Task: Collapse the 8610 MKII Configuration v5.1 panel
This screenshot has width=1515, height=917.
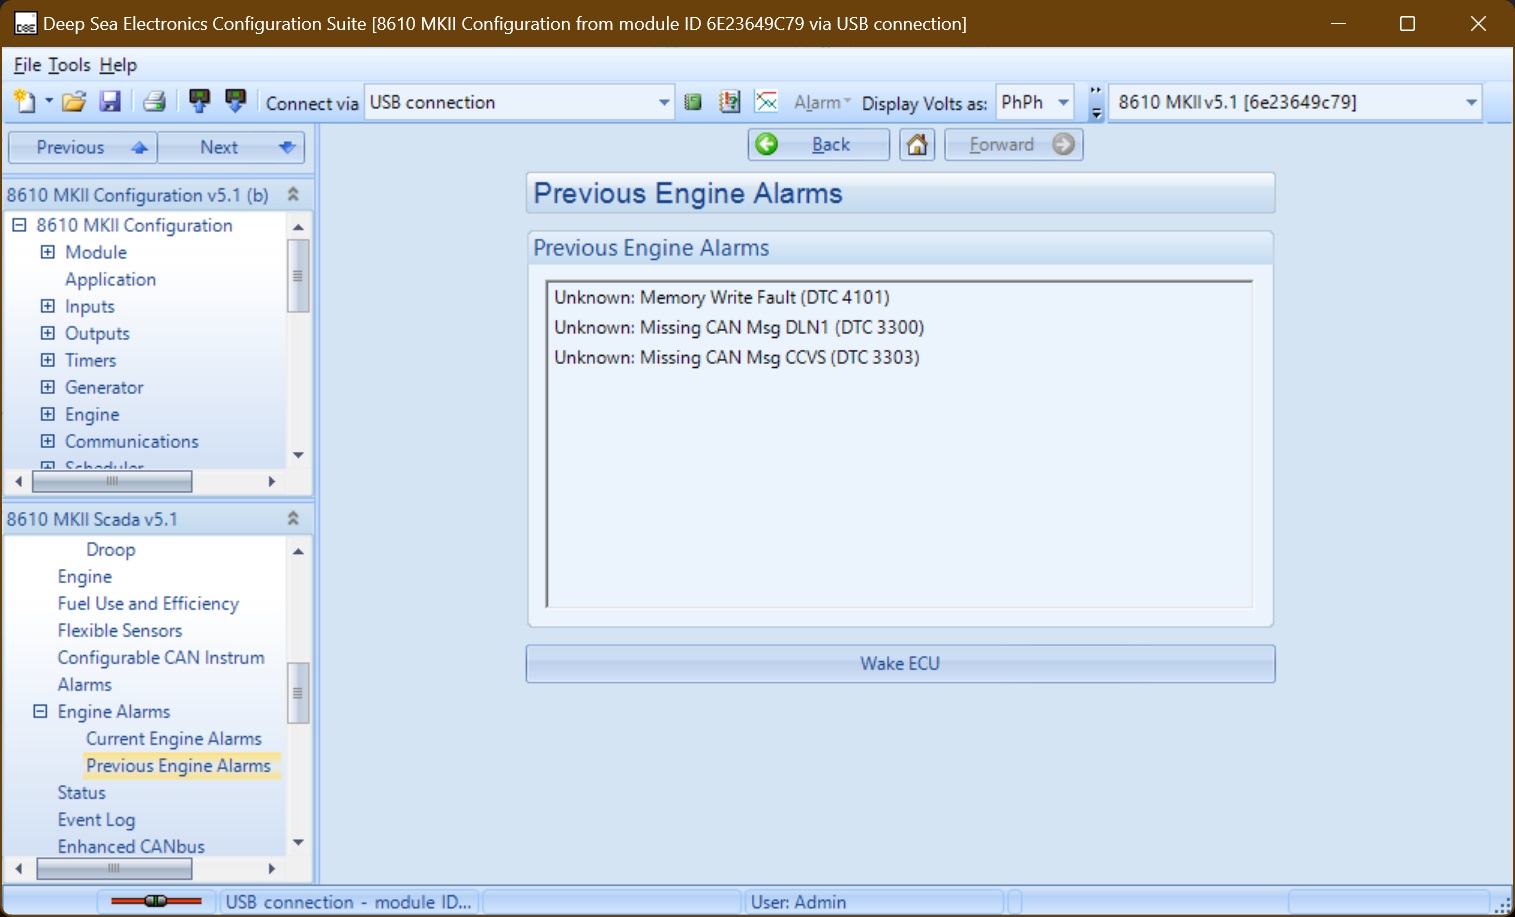Action: 293,194
